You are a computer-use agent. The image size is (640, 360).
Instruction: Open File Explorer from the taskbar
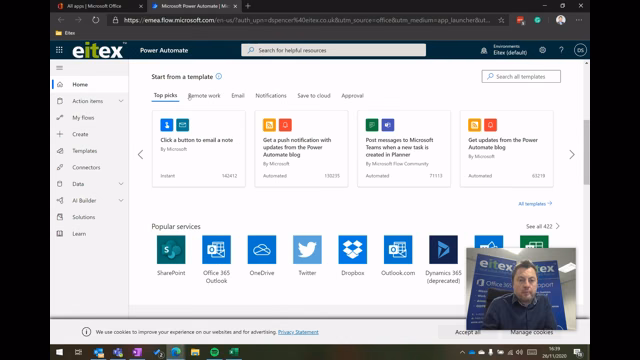tap(195, 352)
